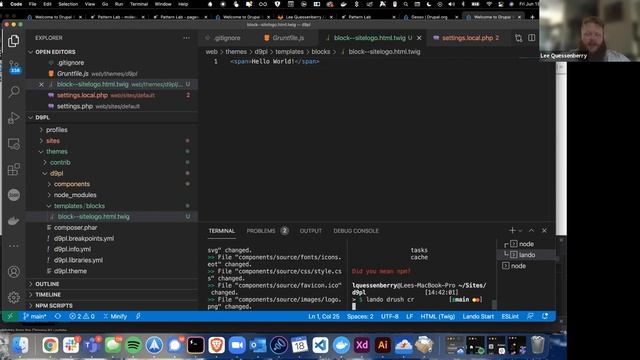Click the feedback icon in status bar
Screen dimensions: 640x360
530,316
